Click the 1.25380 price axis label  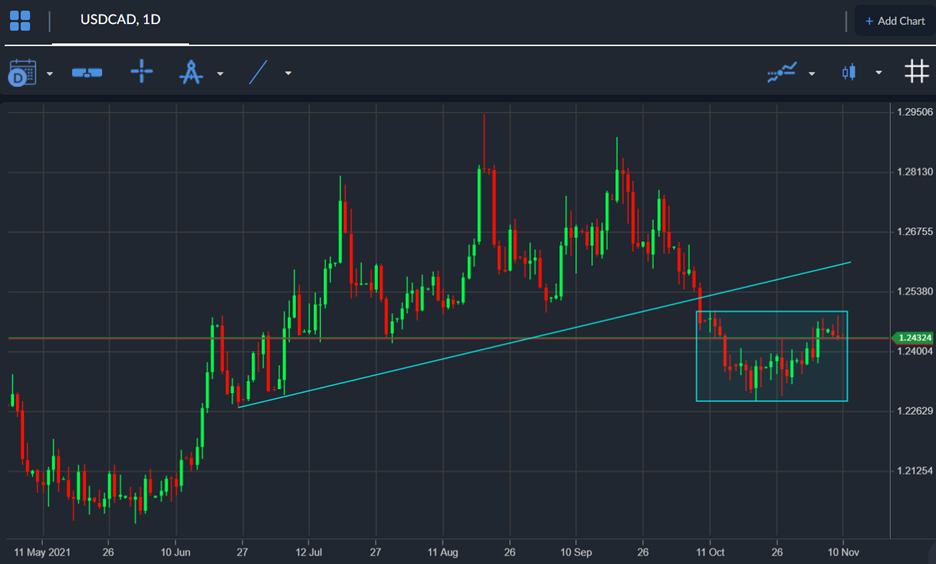[915, 291]
